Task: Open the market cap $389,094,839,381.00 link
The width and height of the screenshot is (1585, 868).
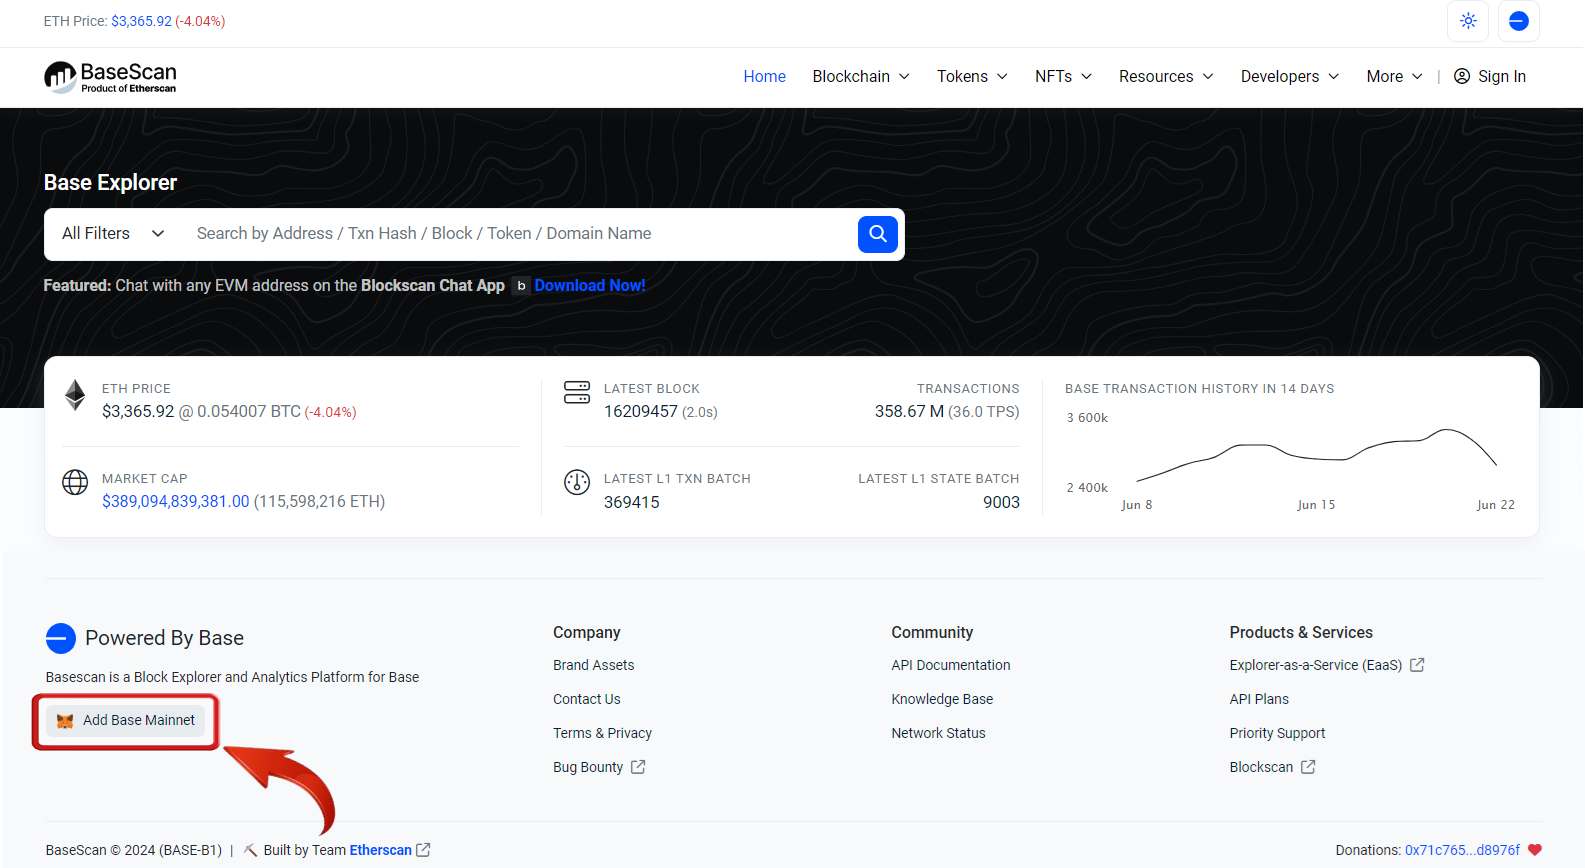Action: [x=176, y=502]
